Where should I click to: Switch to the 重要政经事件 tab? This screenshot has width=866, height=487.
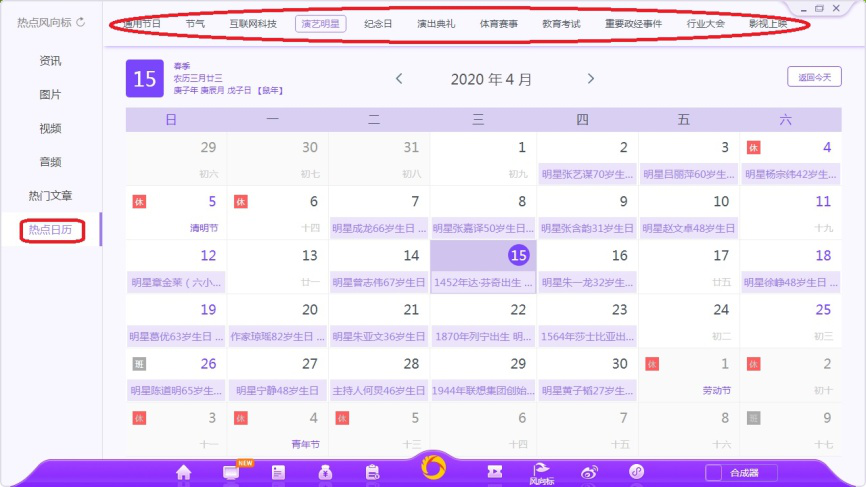click(x=633, y=24)
